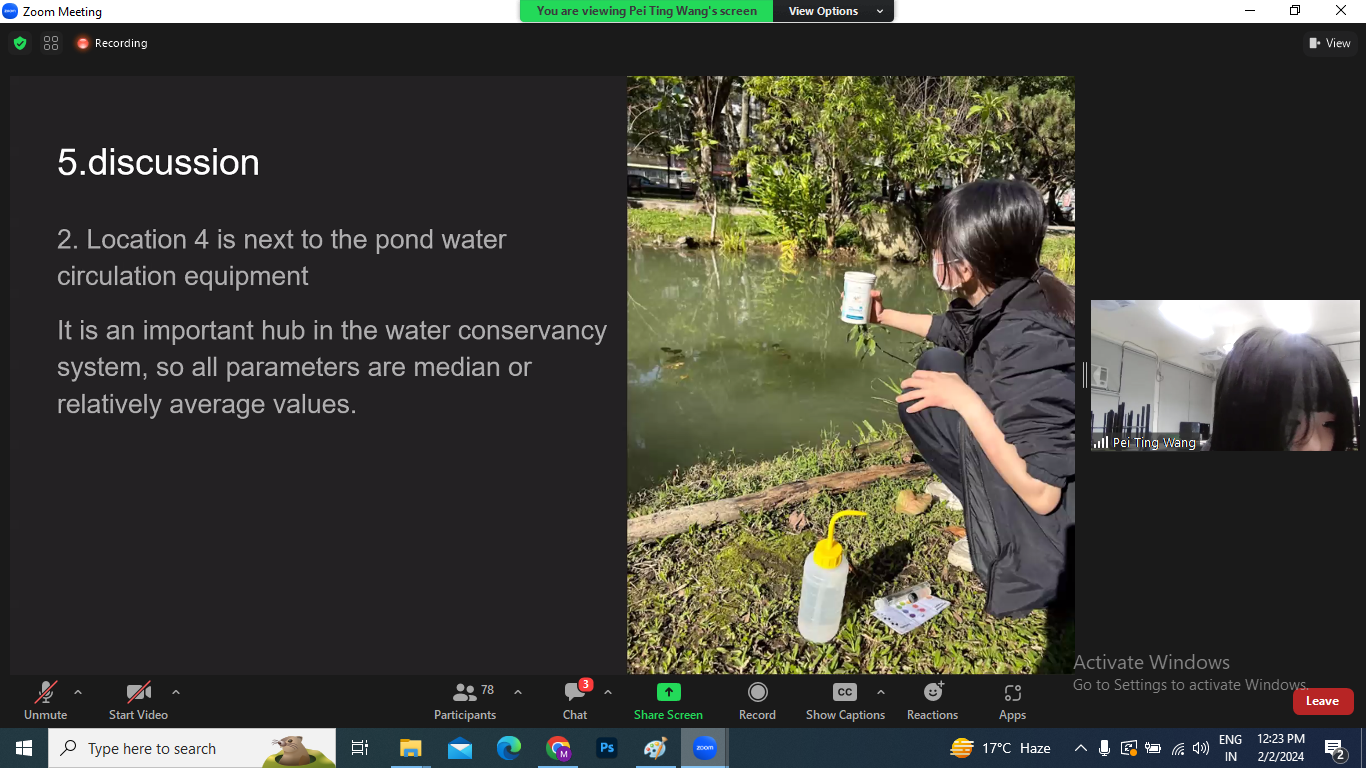Open weather widget showing 17°C Haze
This screenshot has height=768, width=1366.
pos(1001,748)
